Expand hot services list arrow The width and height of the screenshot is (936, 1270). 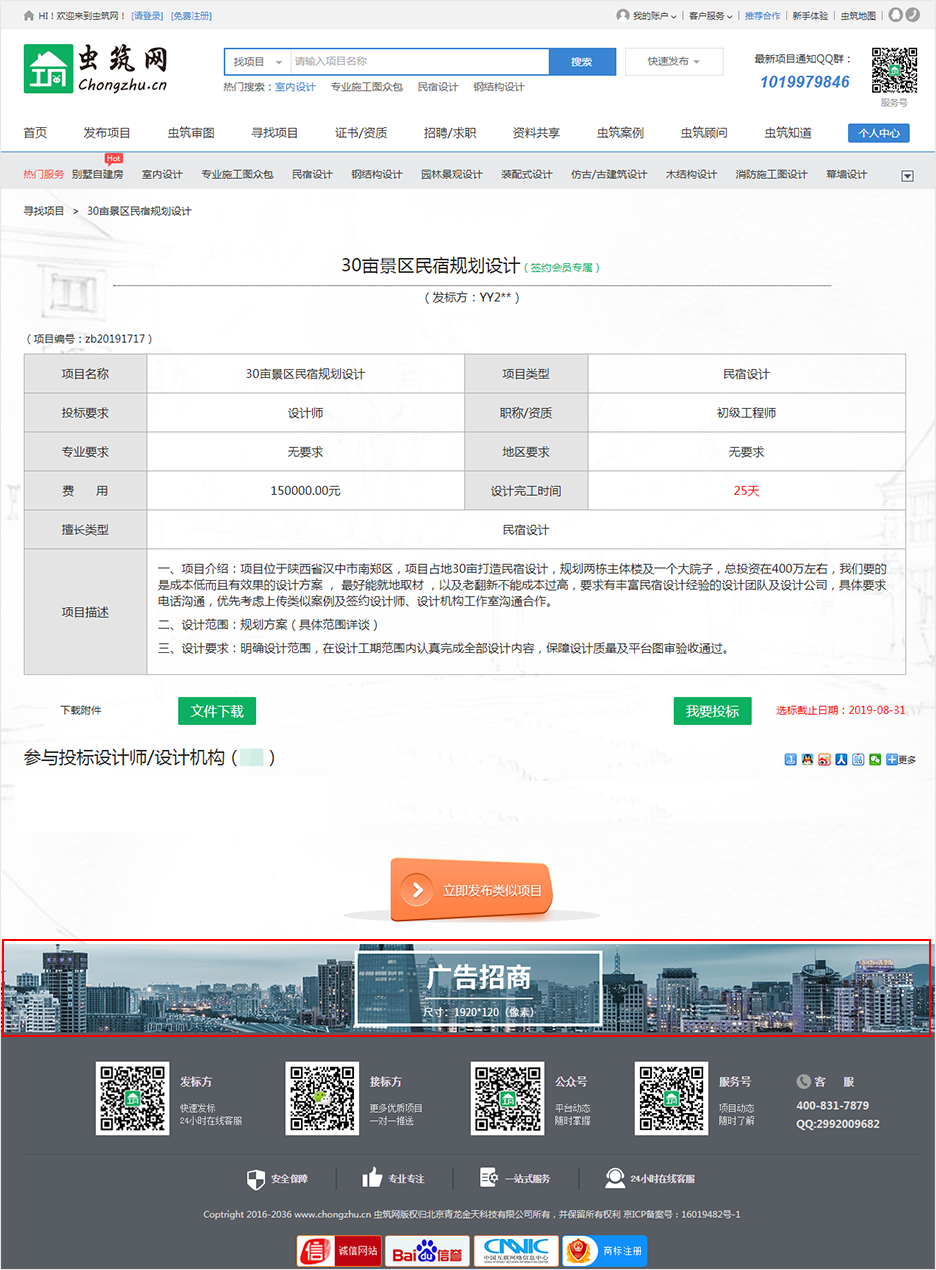(x=908, y=176)
